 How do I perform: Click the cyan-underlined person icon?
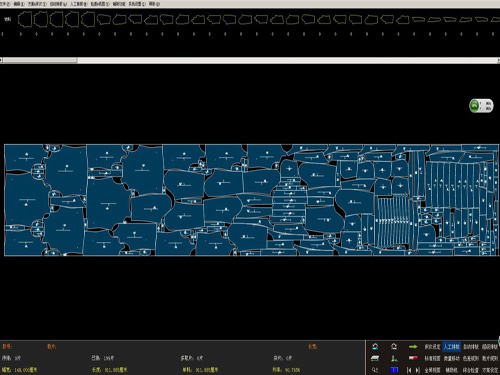point(375,347)
